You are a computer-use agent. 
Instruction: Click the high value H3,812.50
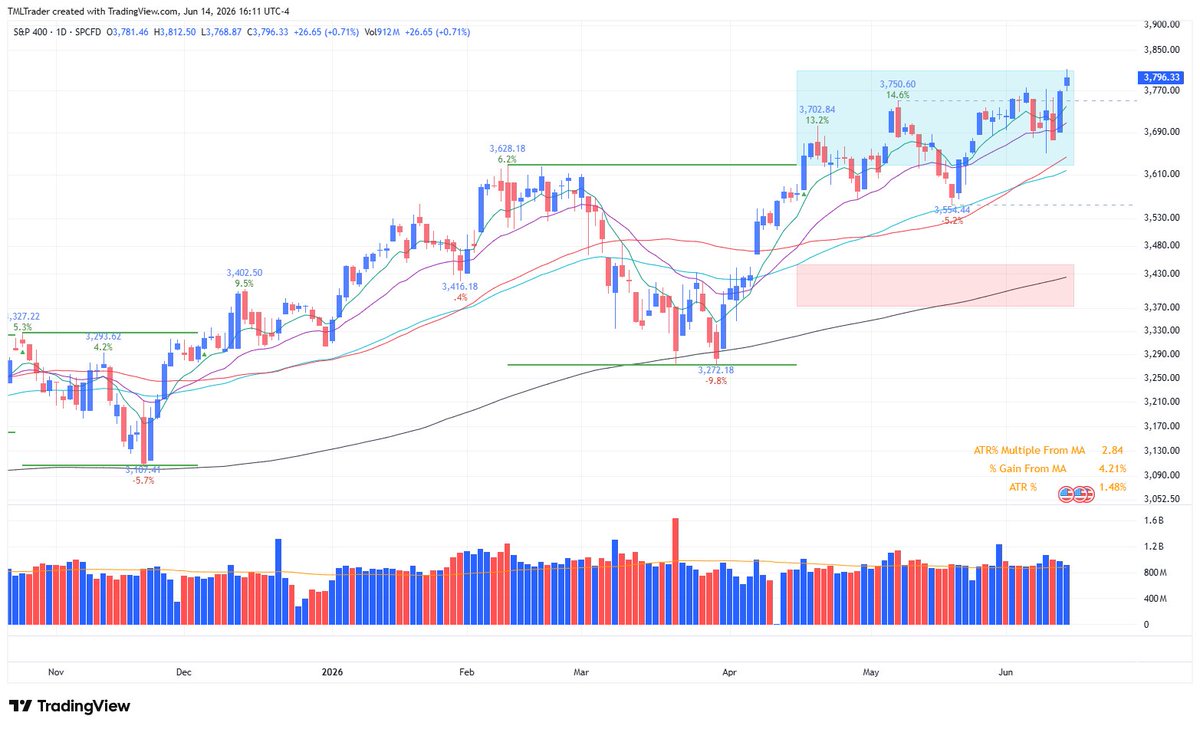[x=177, y=32]
